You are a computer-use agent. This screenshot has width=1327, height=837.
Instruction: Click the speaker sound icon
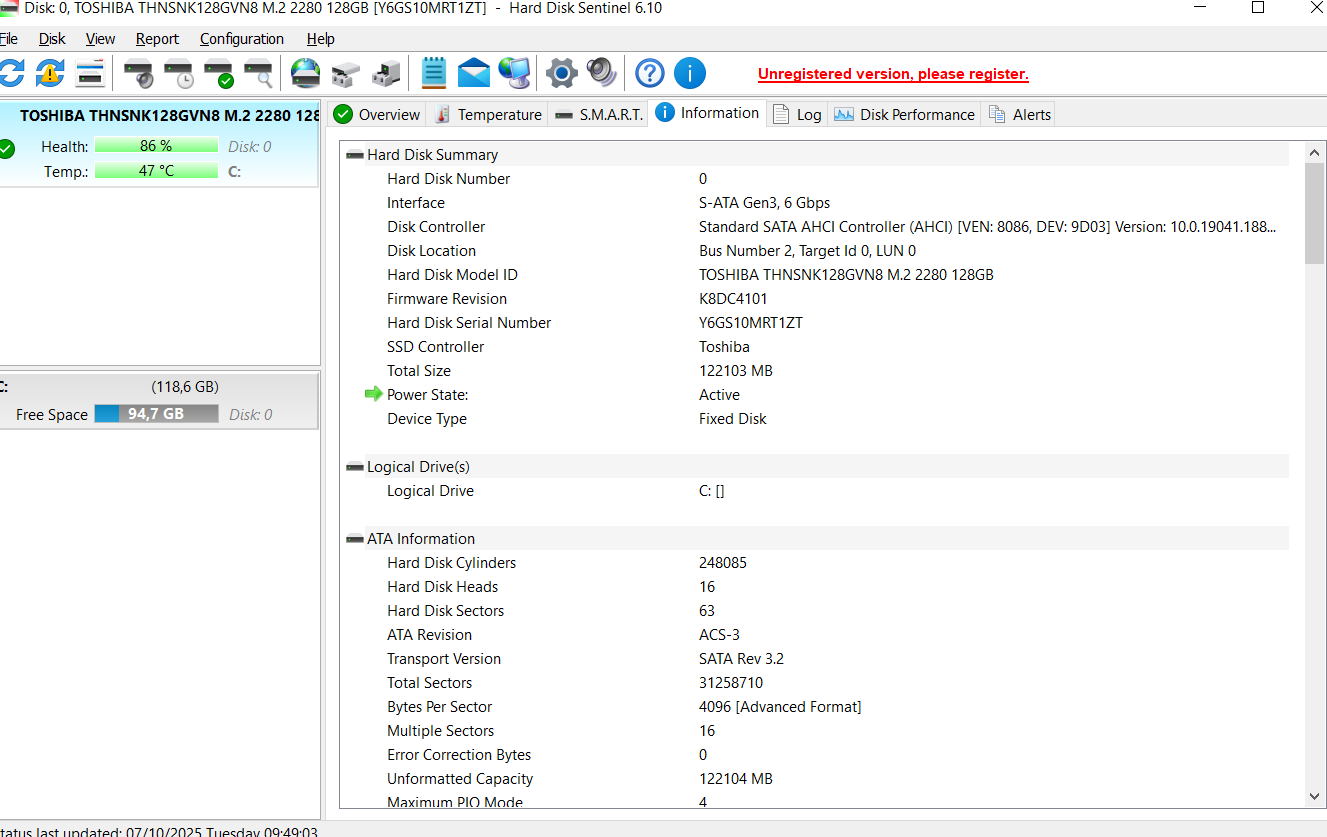601,73
